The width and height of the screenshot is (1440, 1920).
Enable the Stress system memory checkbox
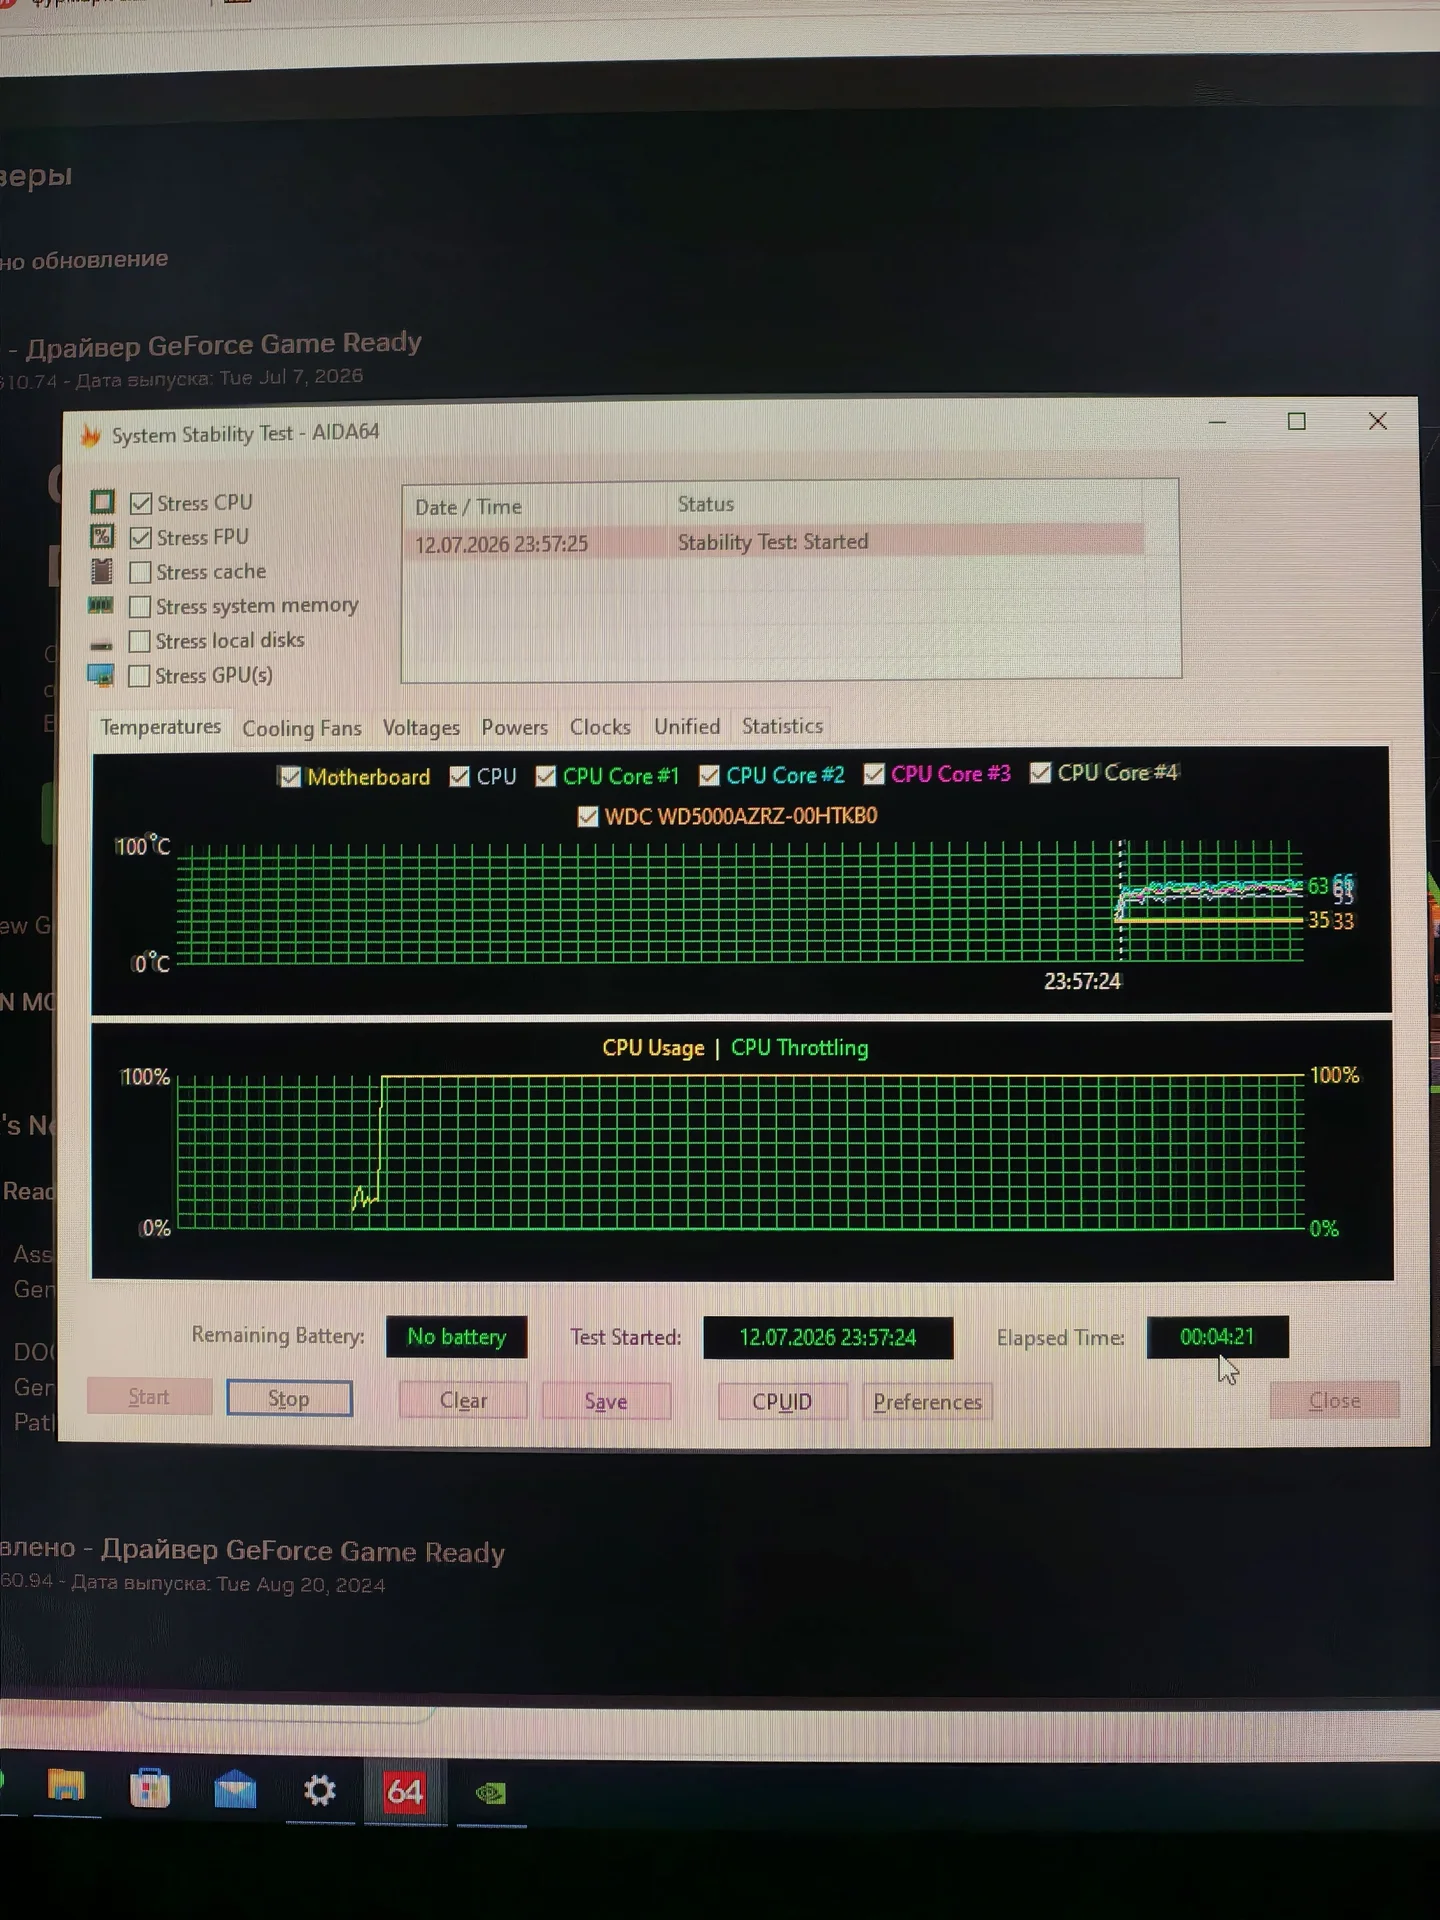(140, 607)
